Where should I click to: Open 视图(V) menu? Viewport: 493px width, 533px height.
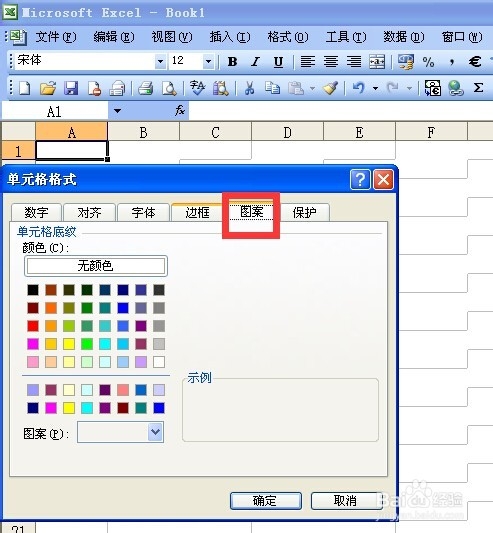click(172, 37)
